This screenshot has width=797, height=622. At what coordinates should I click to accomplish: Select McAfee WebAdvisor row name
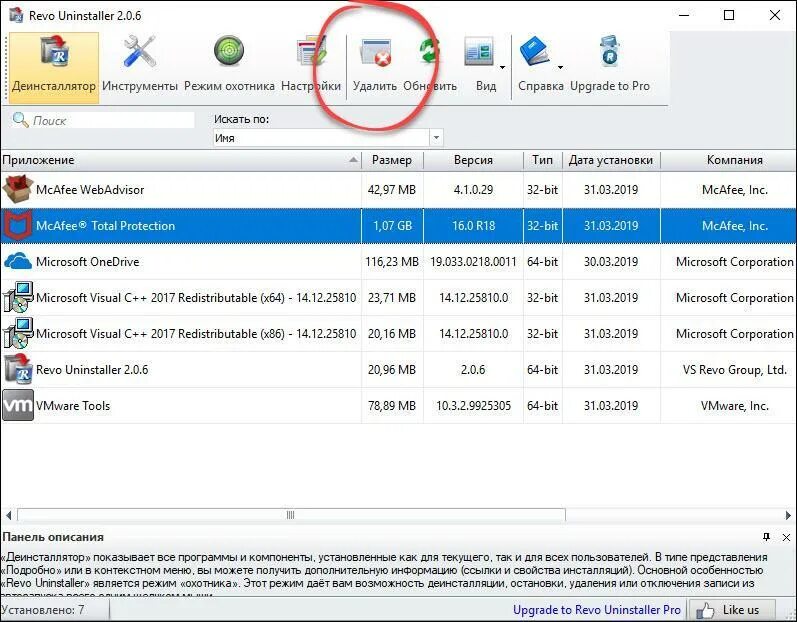[x=90, y=190]
